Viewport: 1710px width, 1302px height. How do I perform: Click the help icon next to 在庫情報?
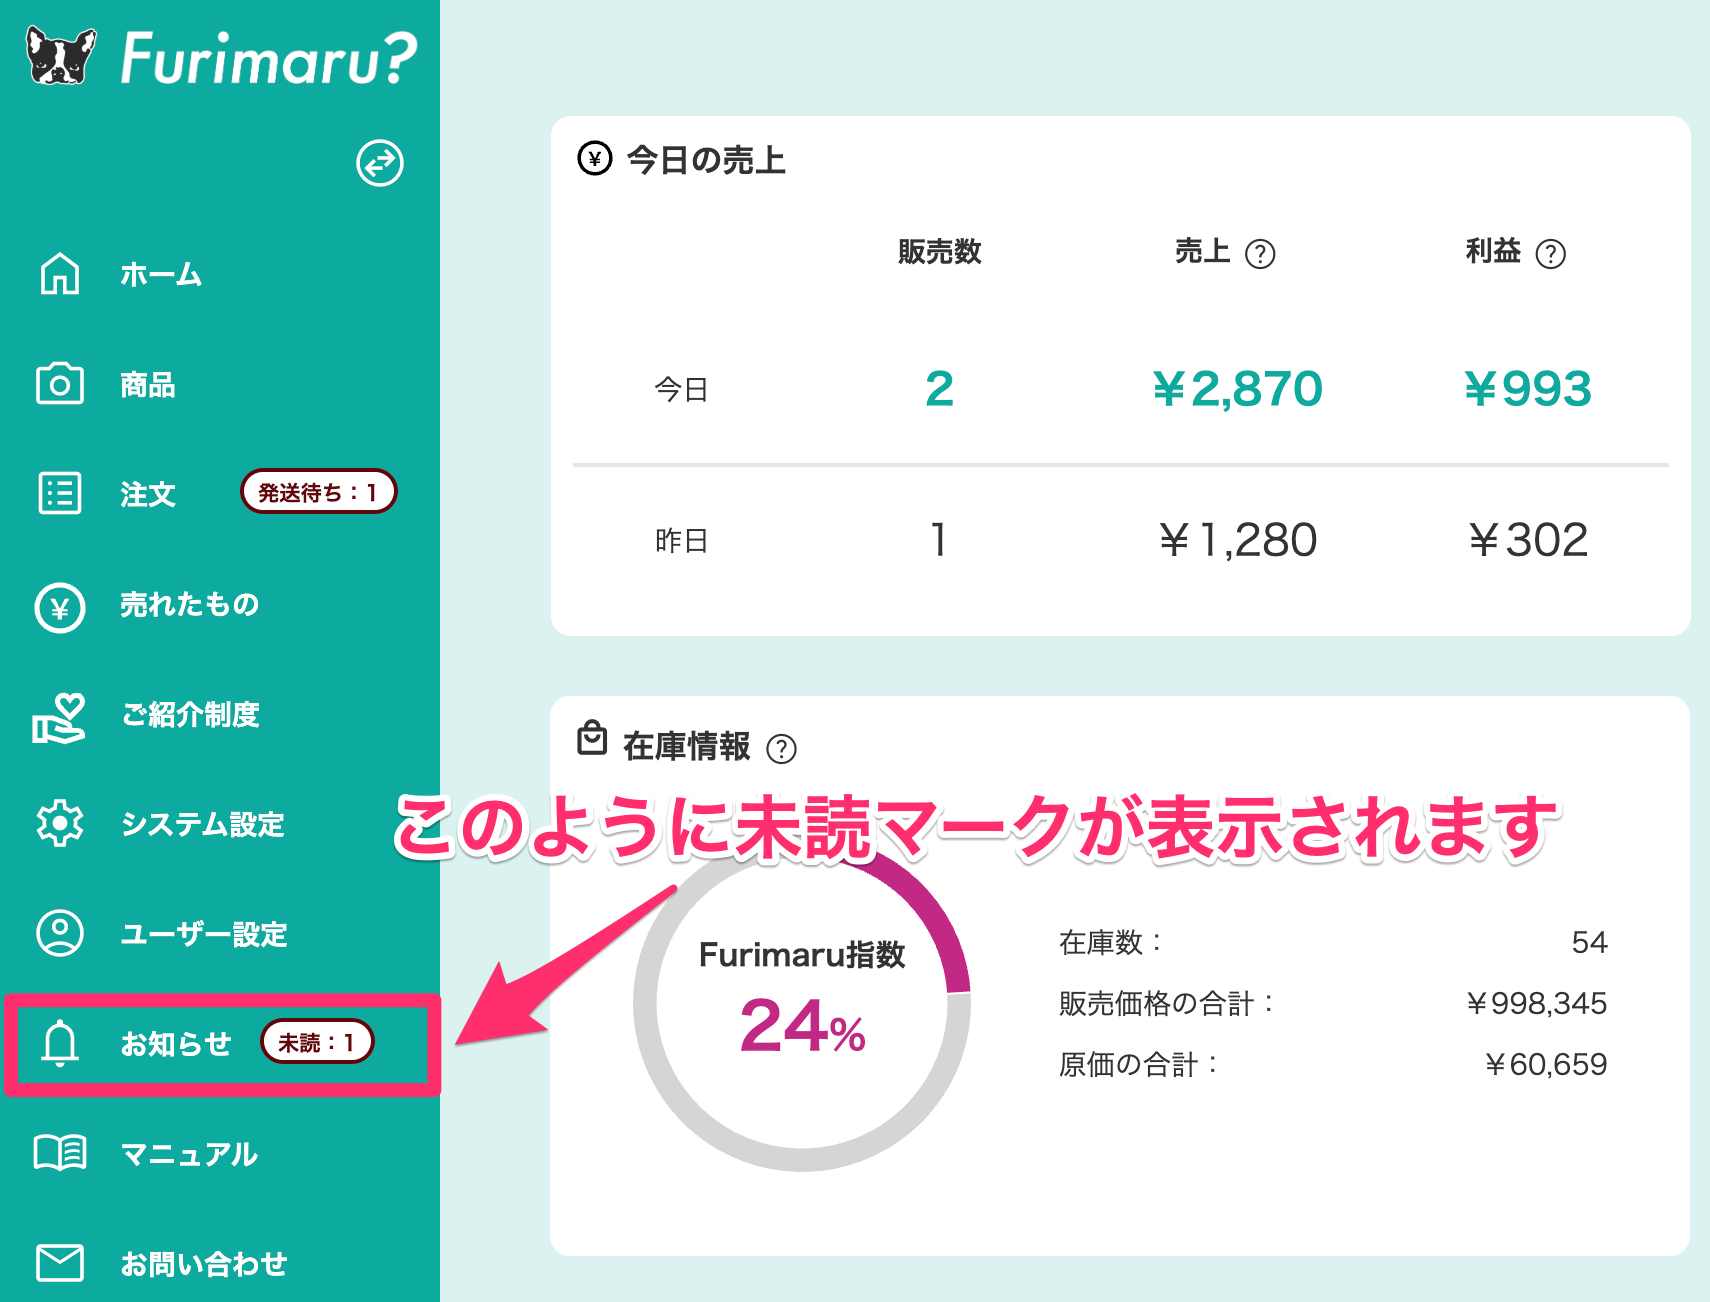click(781, 748)
